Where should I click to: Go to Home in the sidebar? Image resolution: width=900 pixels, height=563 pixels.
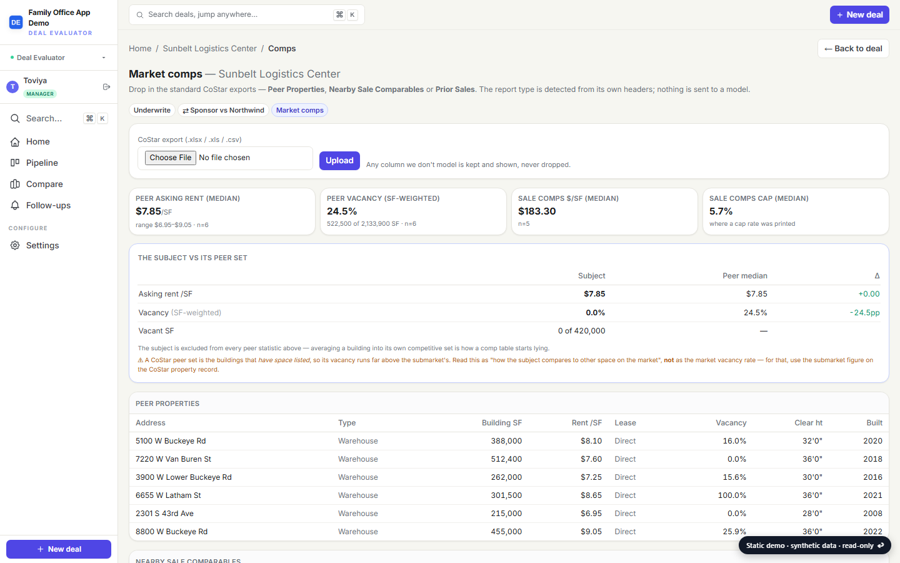[58, 142]
